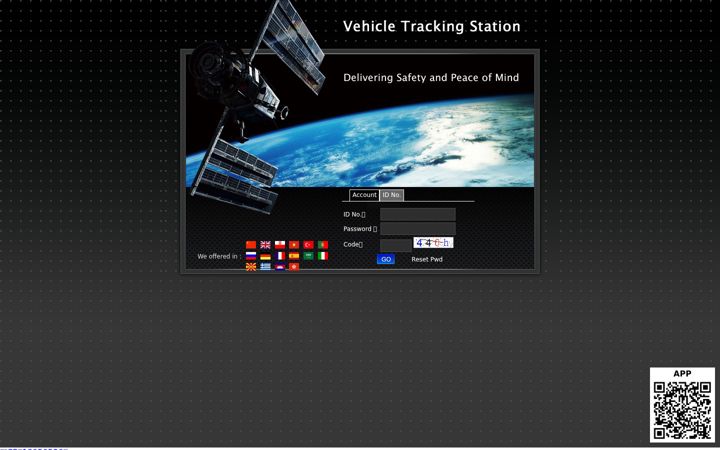The height and width of the screenshot is (450, 720).
Task: Switch to German using its flag
Action: coord(265,256)
